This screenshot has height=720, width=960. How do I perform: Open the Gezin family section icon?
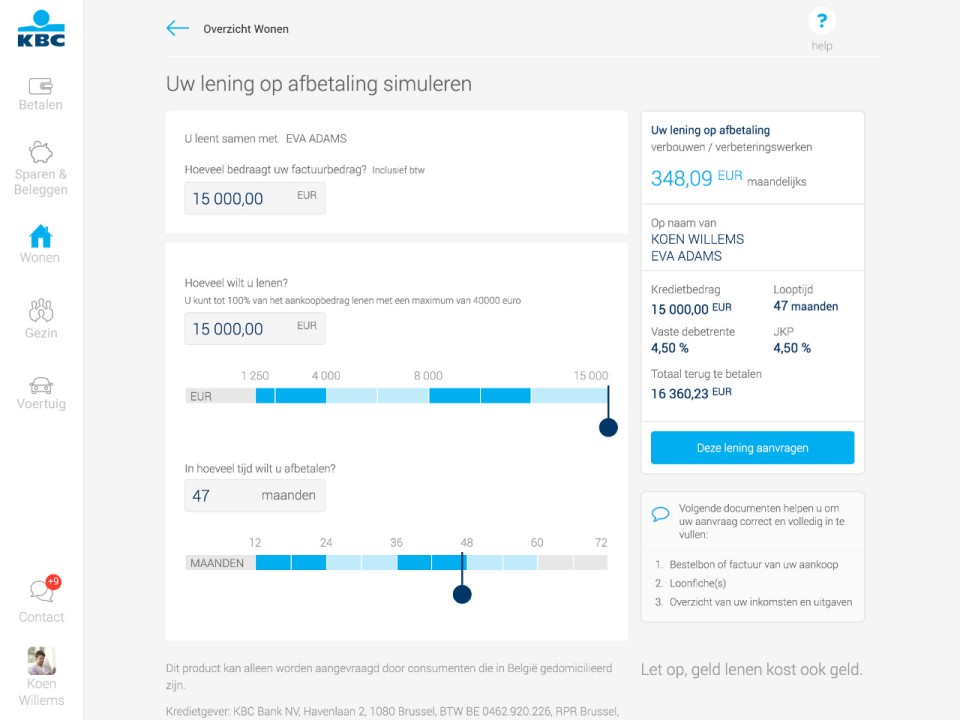[x=40, y=311]
